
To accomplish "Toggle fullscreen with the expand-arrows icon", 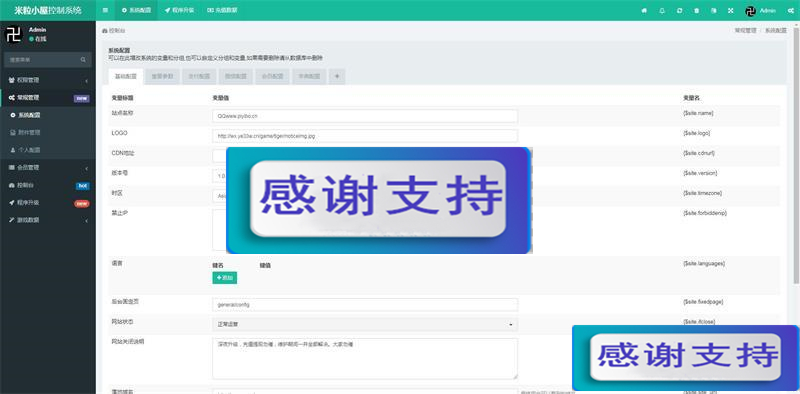I will pos(731,10).
